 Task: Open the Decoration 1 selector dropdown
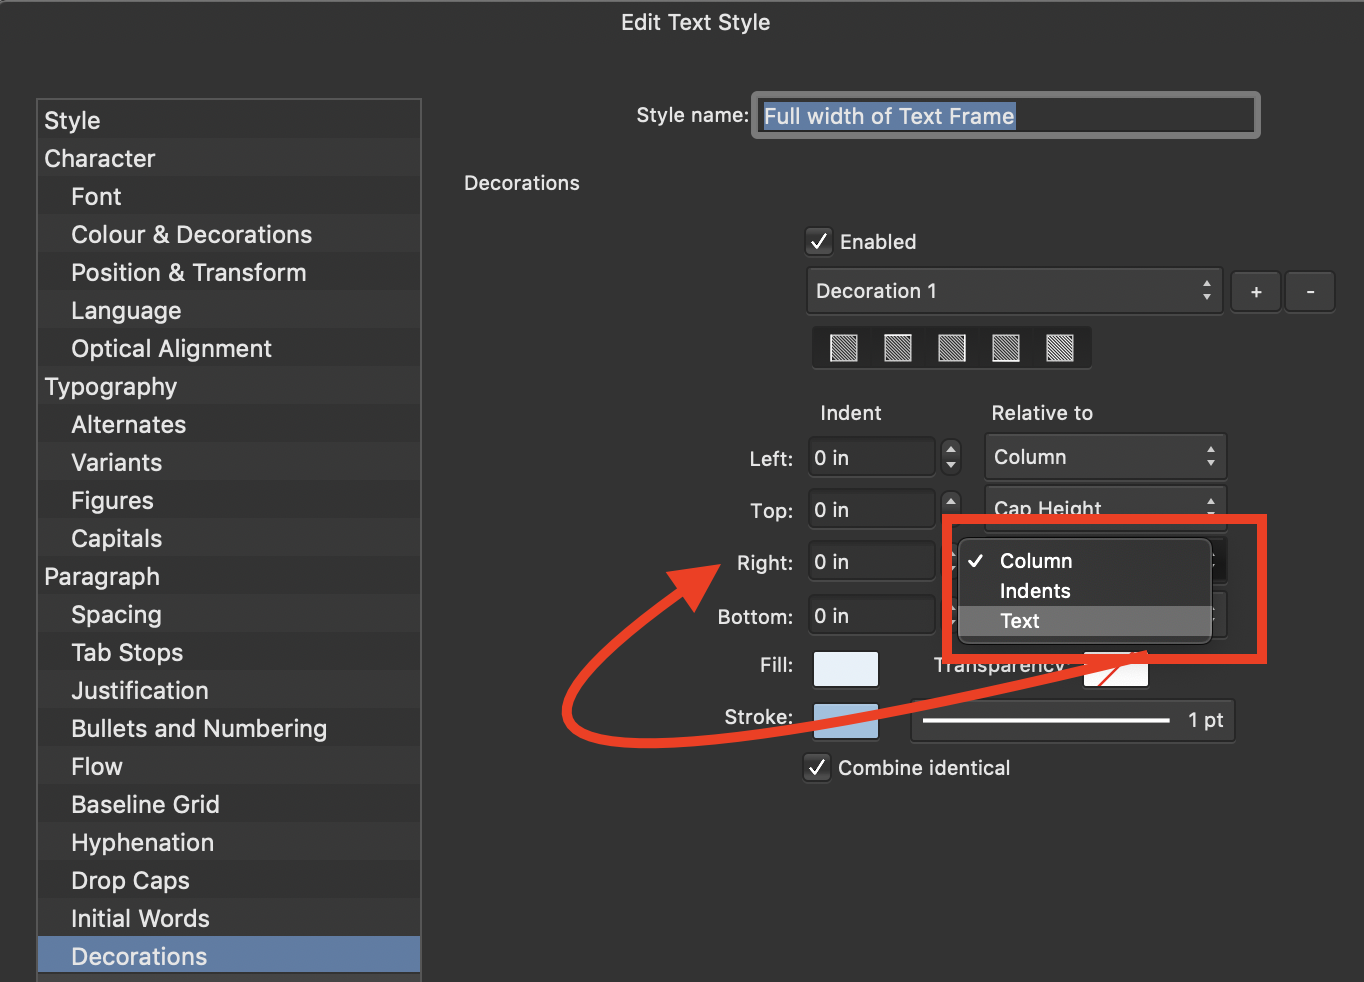(x=1013, y=291)
